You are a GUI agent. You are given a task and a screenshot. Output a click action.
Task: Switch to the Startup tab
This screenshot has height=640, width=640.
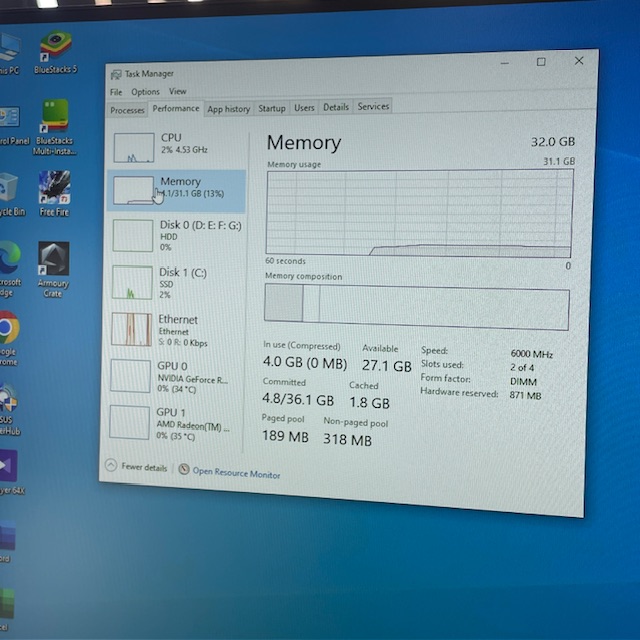271,108
